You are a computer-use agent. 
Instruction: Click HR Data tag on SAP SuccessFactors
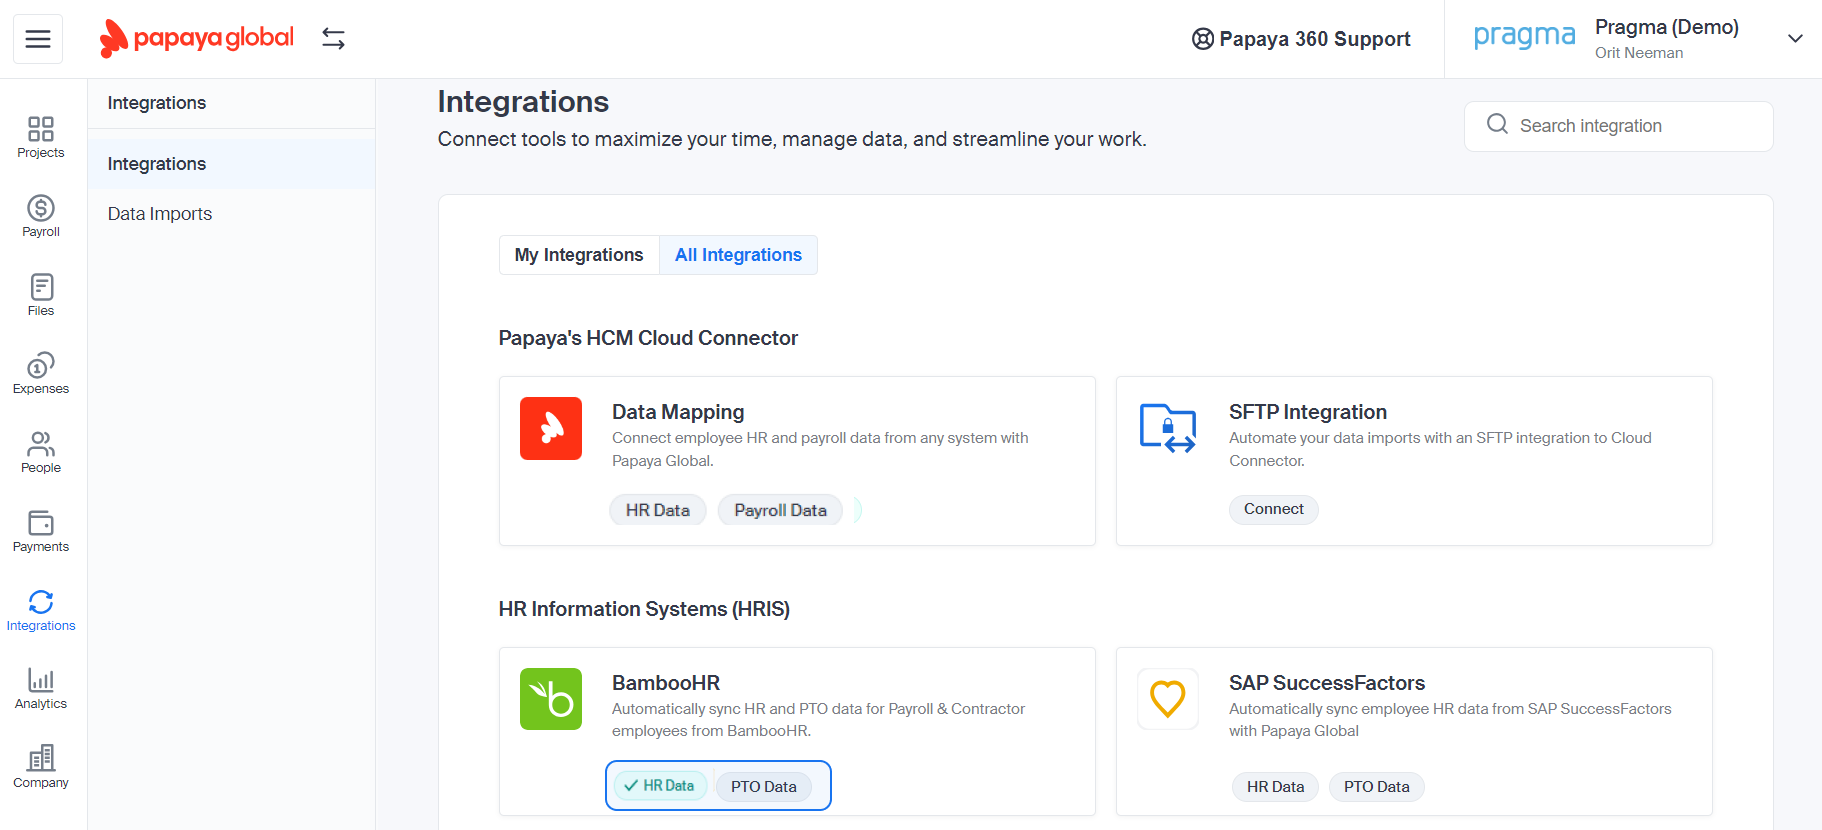[x=1275, y=787]
